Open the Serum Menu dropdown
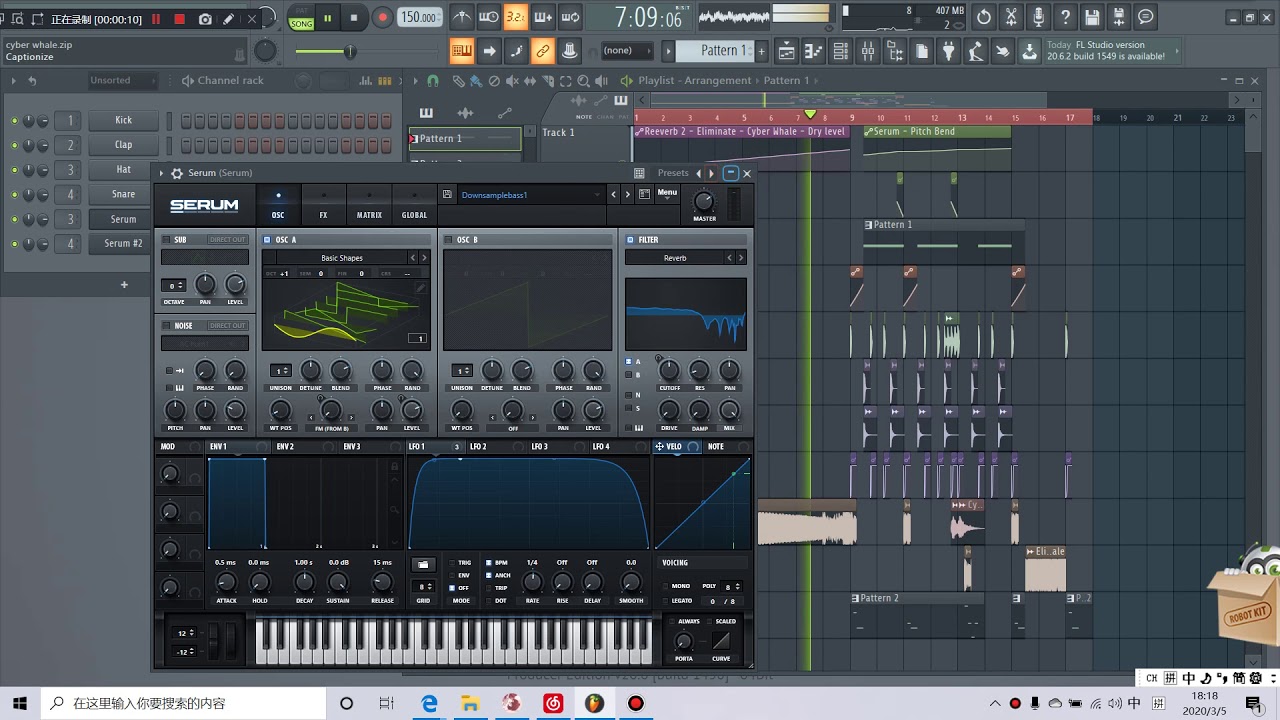The image size is (1280, 720). point(667,193)
